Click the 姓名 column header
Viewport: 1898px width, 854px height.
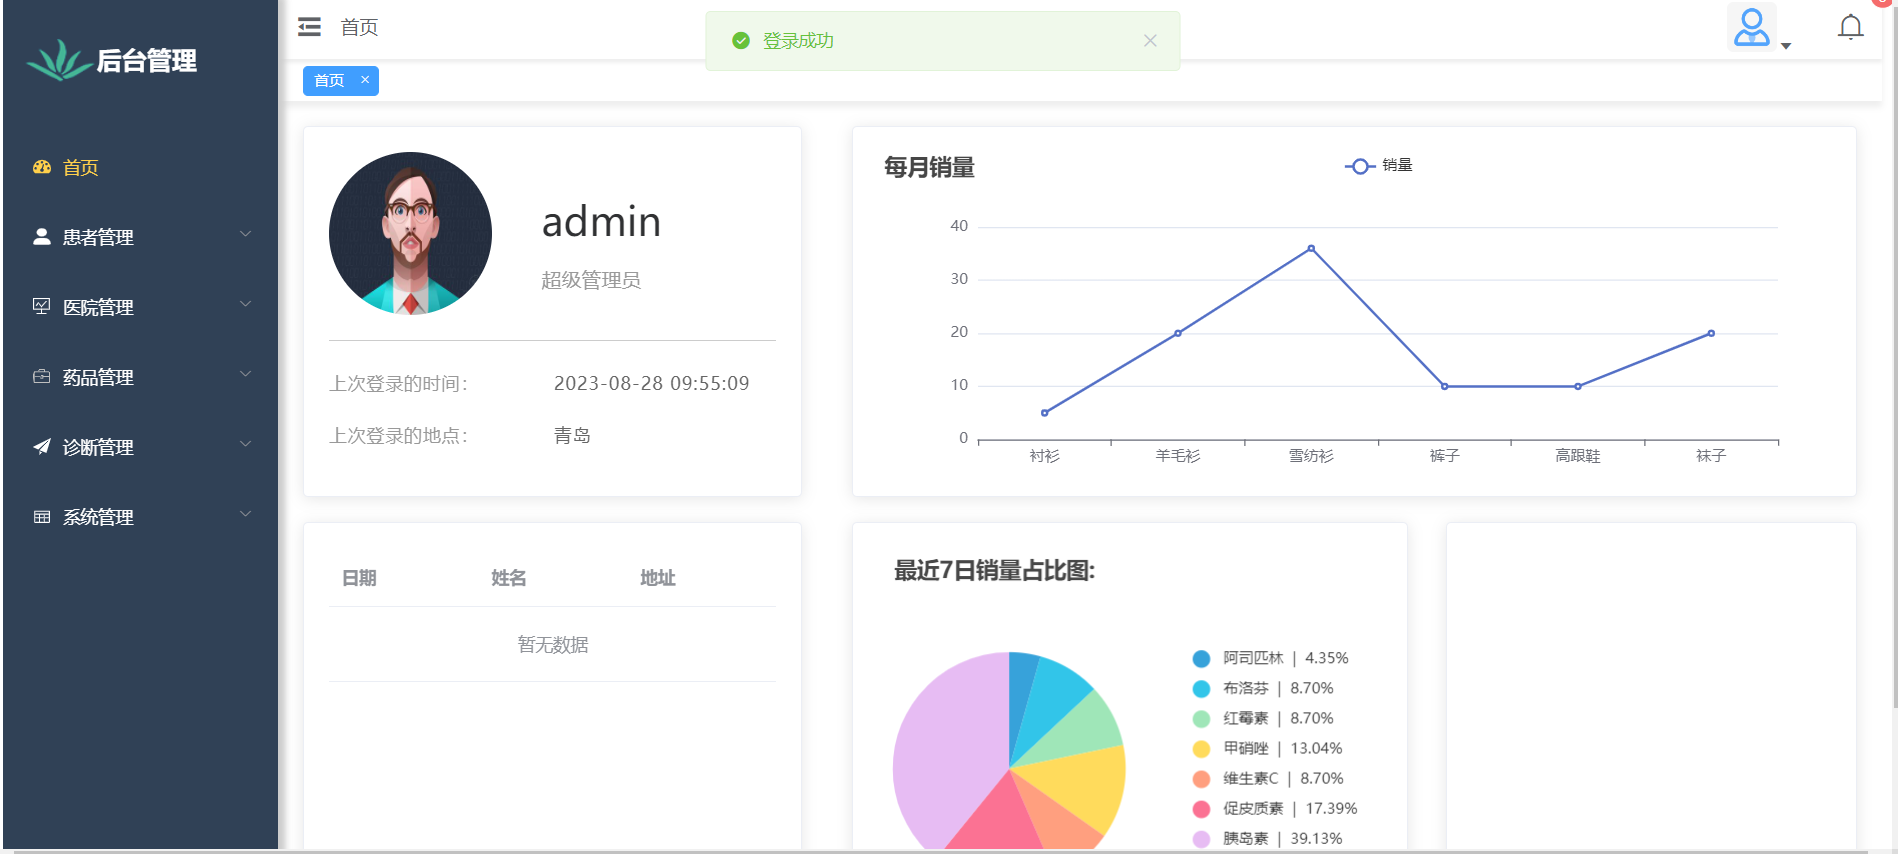coord(508,578)
